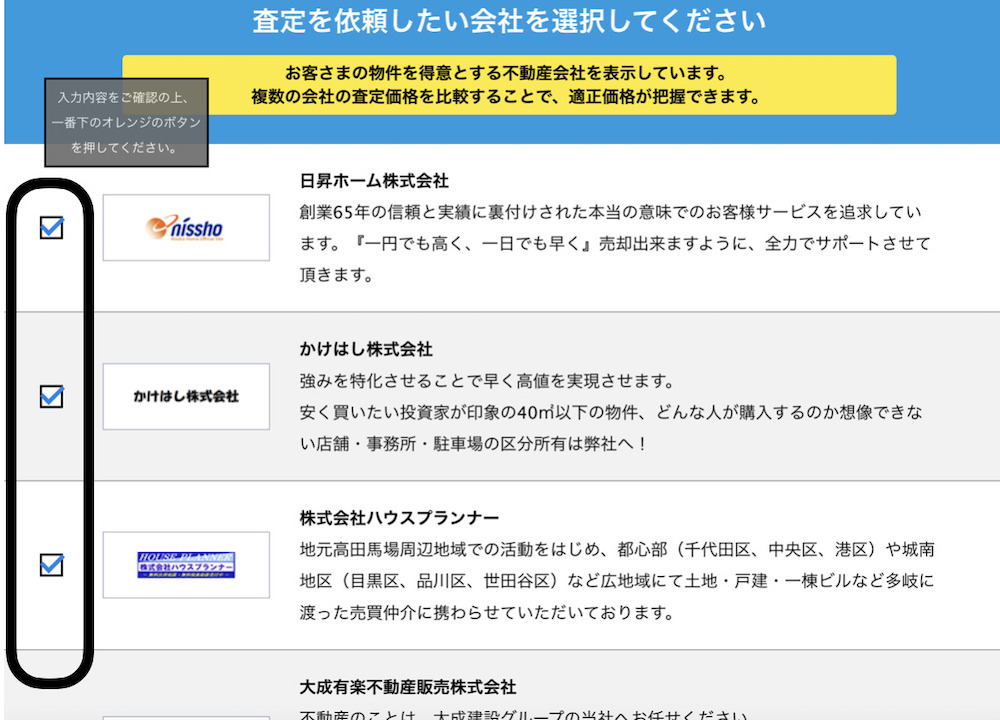
Task: Click the かけはし株式会社 logo image
Action: (186, 396)
